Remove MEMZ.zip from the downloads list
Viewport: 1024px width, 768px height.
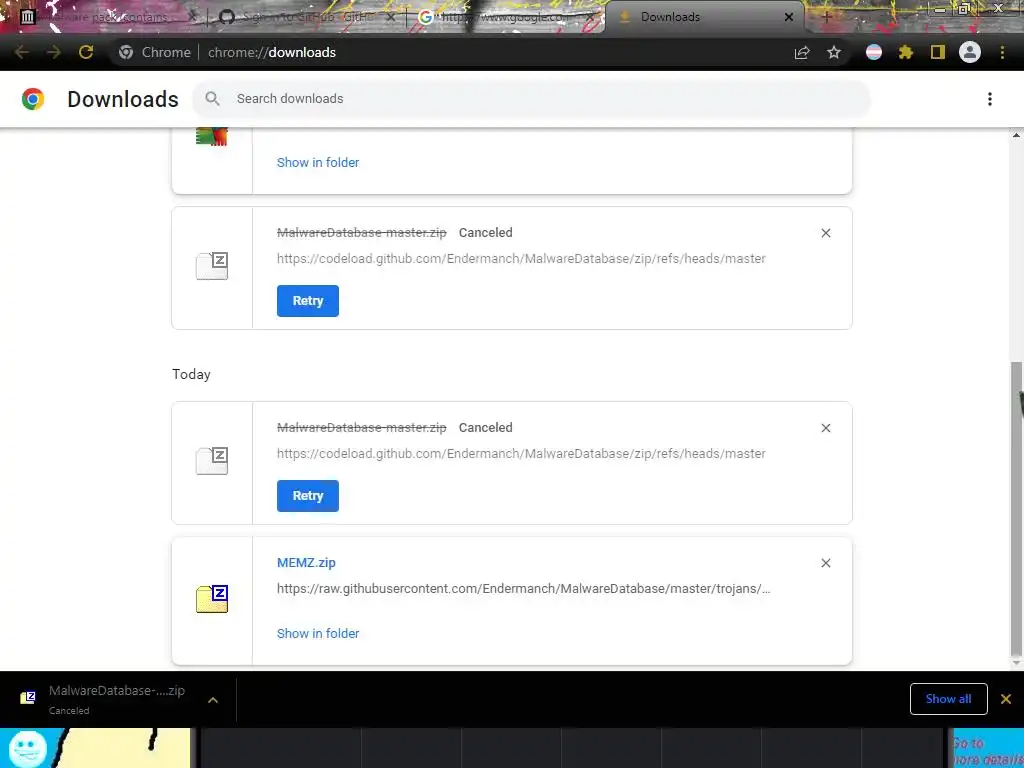coord(826,564)
